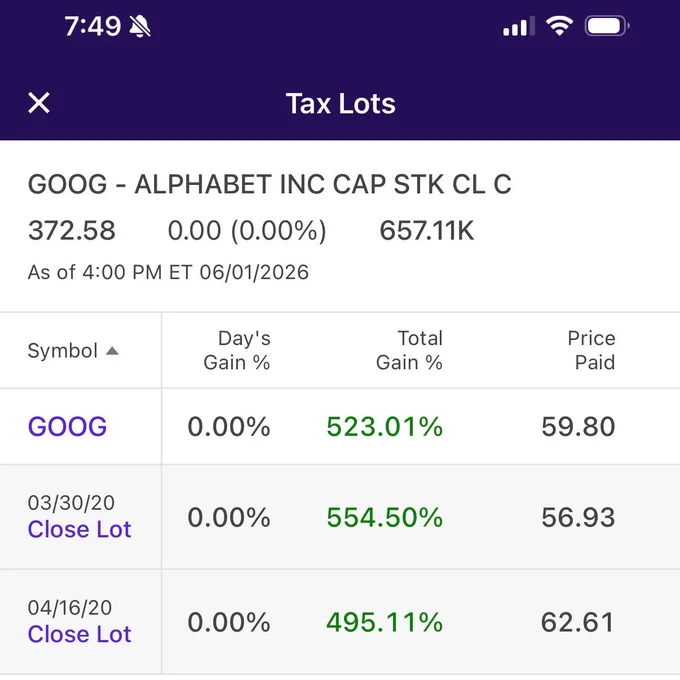The width and height of the screenshot is (680, 680).
Task: Sort by Symbol column header
Action: pyautogui.click(x=62, y=350)
